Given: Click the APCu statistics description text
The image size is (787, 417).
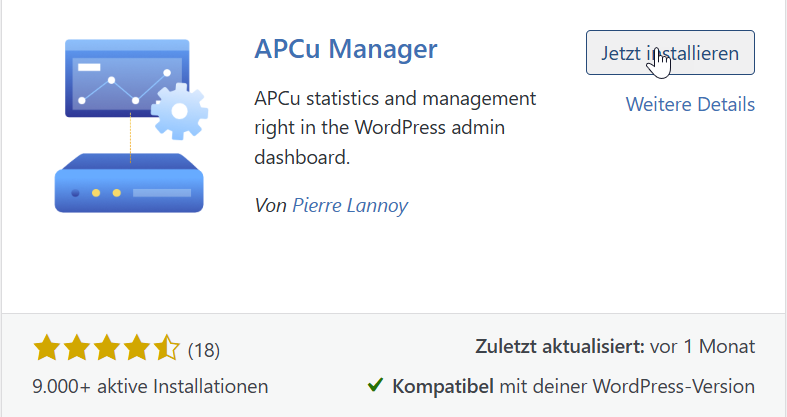Looking at the screenshot, I should (395, 128).
